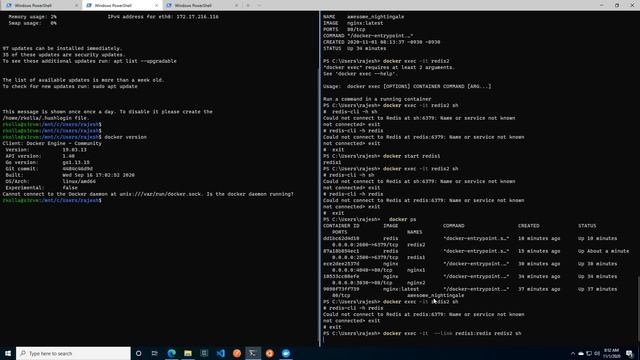Image resolution: width=640 pixels, height=360 pixels.
Task: Click the 'CONTAINER ID' column header
Action: coord(341,226)
